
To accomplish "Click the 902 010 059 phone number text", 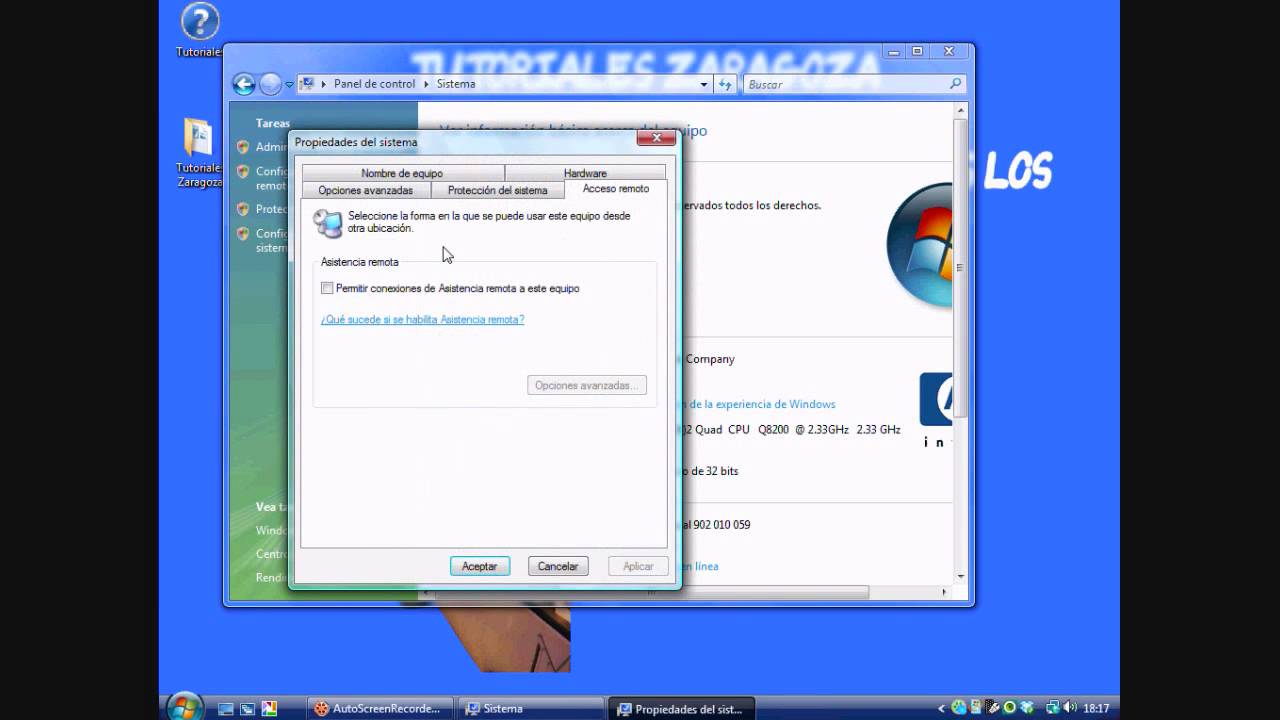I will (721, 525).
